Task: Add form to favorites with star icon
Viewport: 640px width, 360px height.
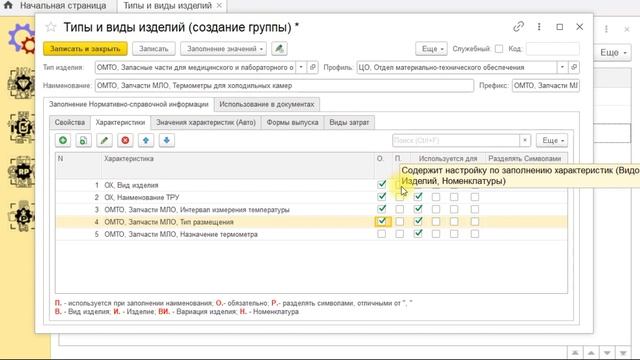Action: (51, 27)
